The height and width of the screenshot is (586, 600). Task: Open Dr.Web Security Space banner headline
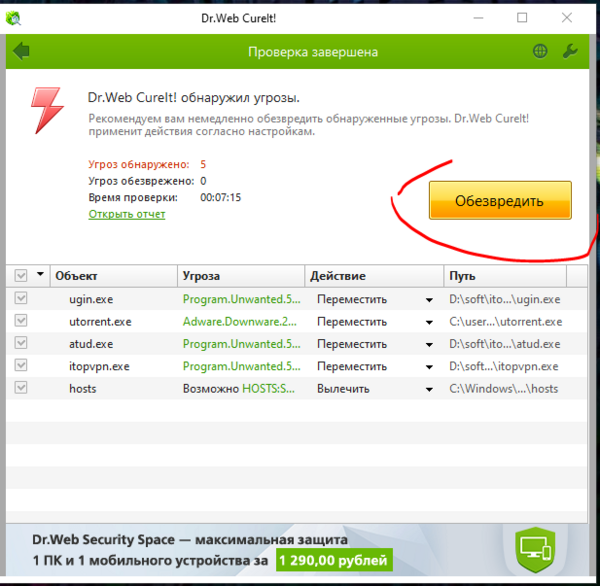point(190,540)
